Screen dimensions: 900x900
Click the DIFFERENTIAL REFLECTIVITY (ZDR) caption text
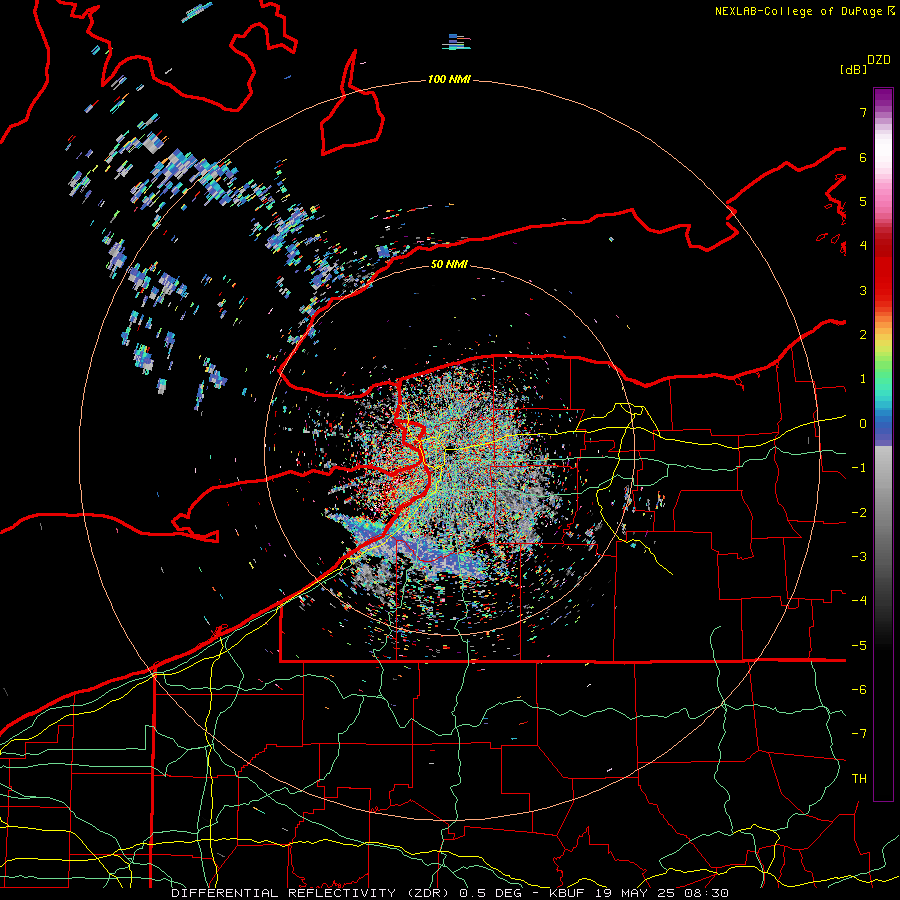coord(311,893)
